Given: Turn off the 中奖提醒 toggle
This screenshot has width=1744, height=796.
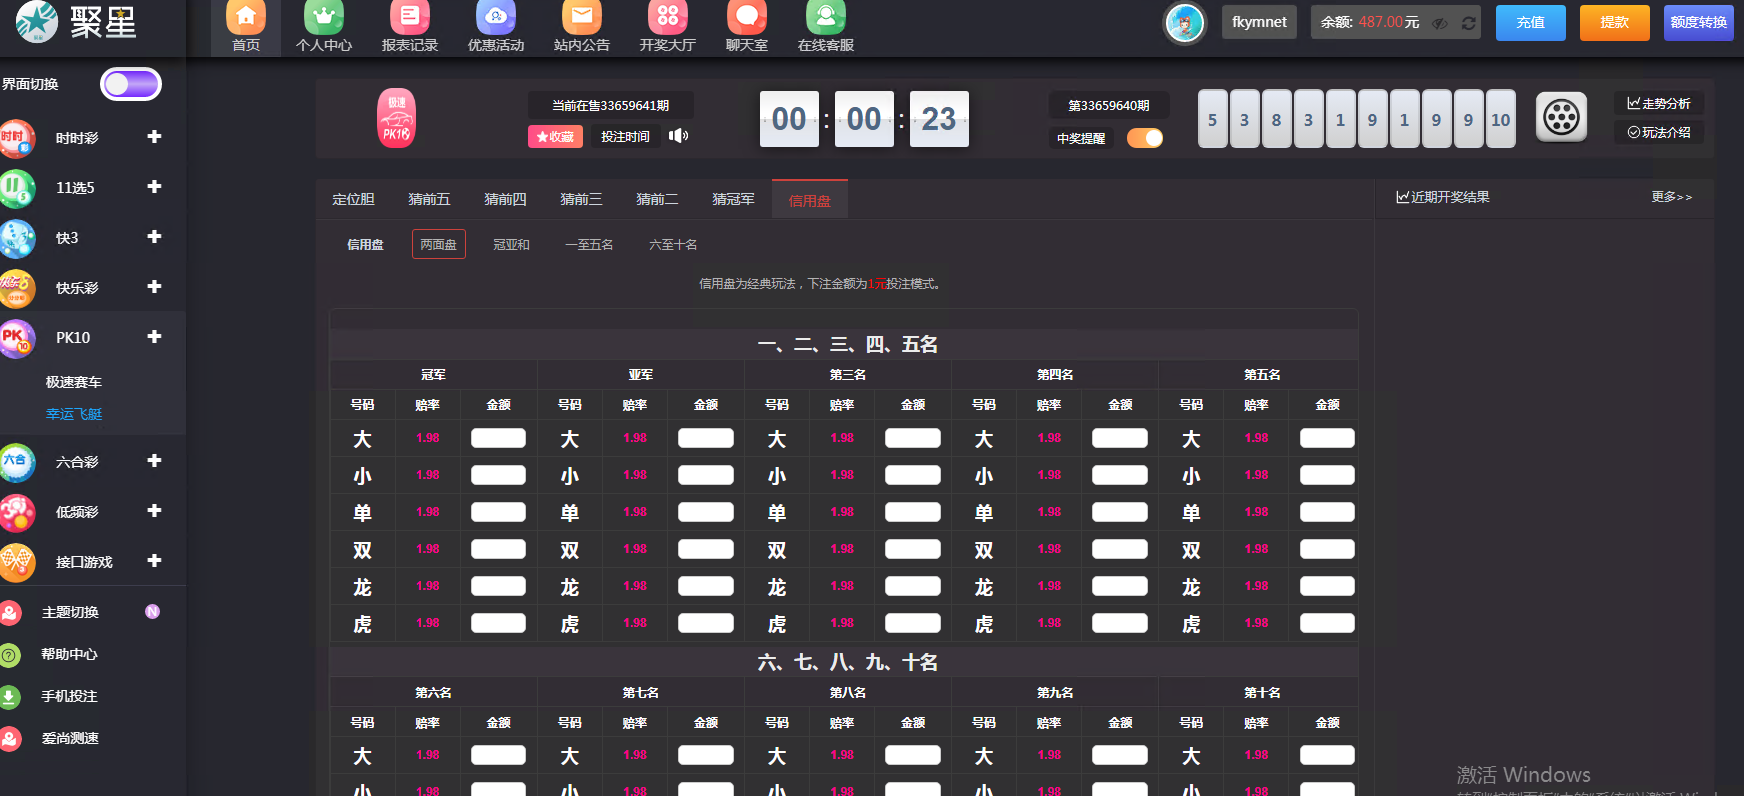Looking at the screenshot, I should pyautogui.click(x=1145, y=138).
